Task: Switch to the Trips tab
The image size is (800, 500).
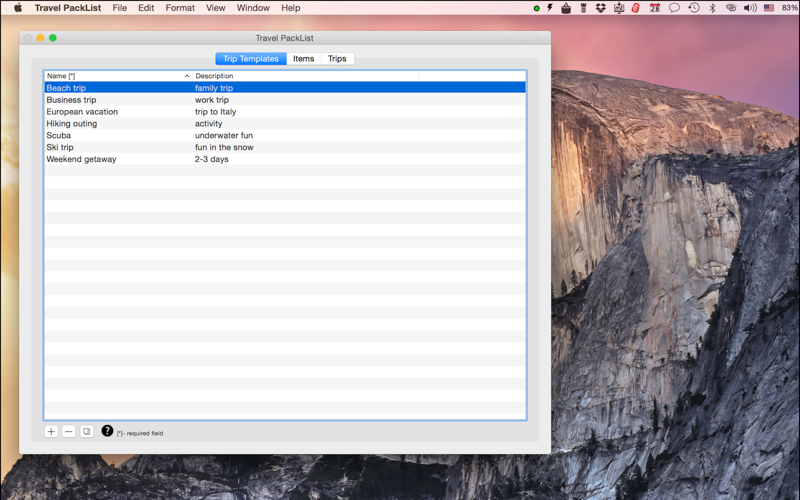Action: click(337, 59)
